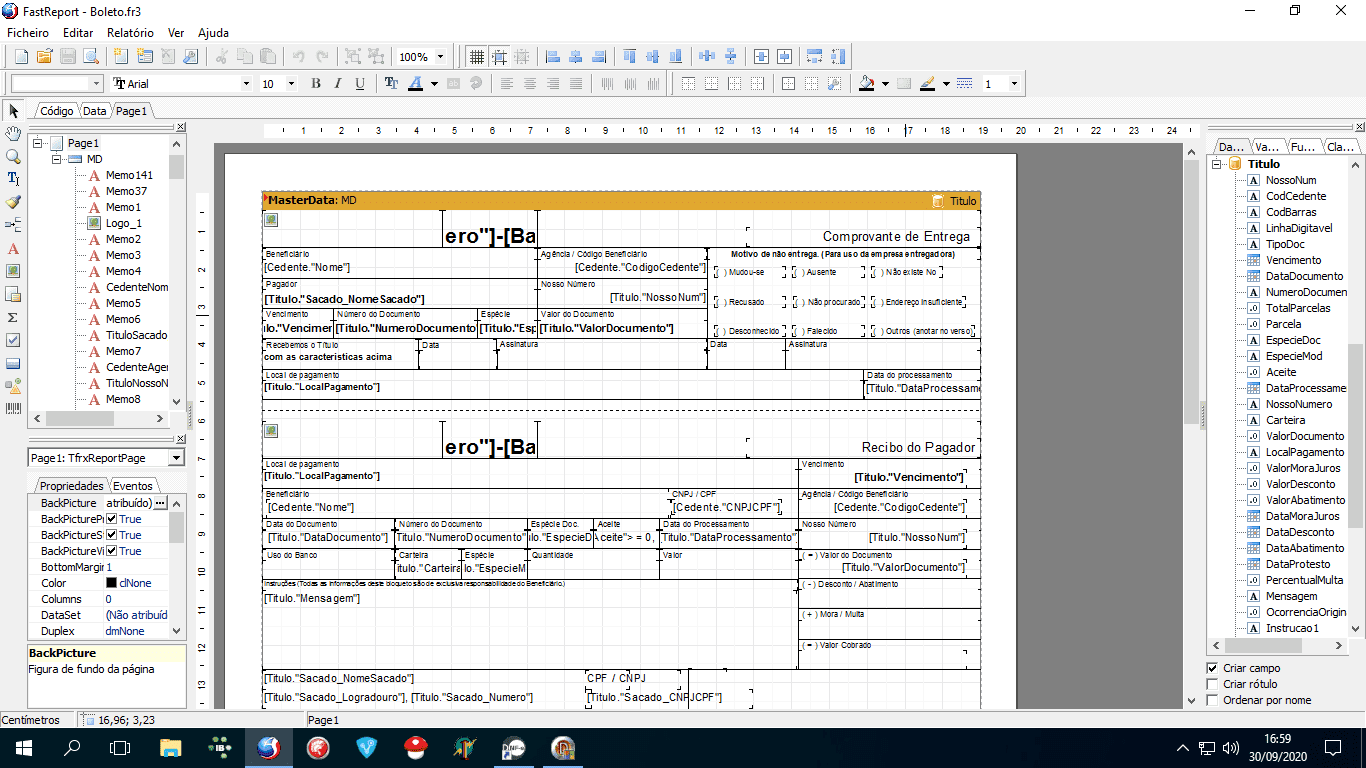Toggle Show grid icon
Screen dimensions: 1366x768
(x=477, y=57)
